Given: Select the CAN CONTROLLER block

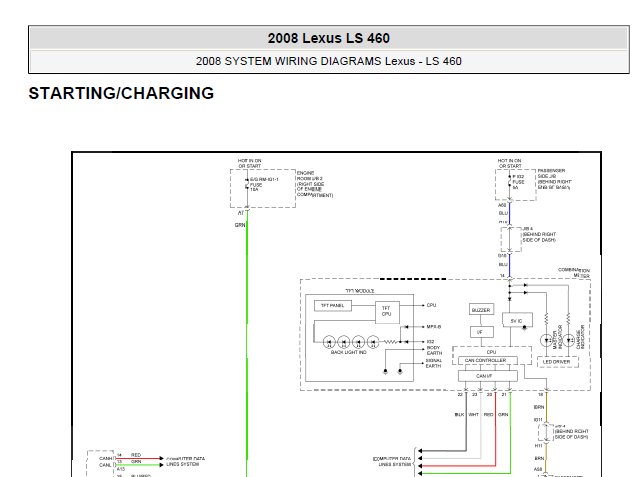Looking at the screenshot, I should [488, 360].
